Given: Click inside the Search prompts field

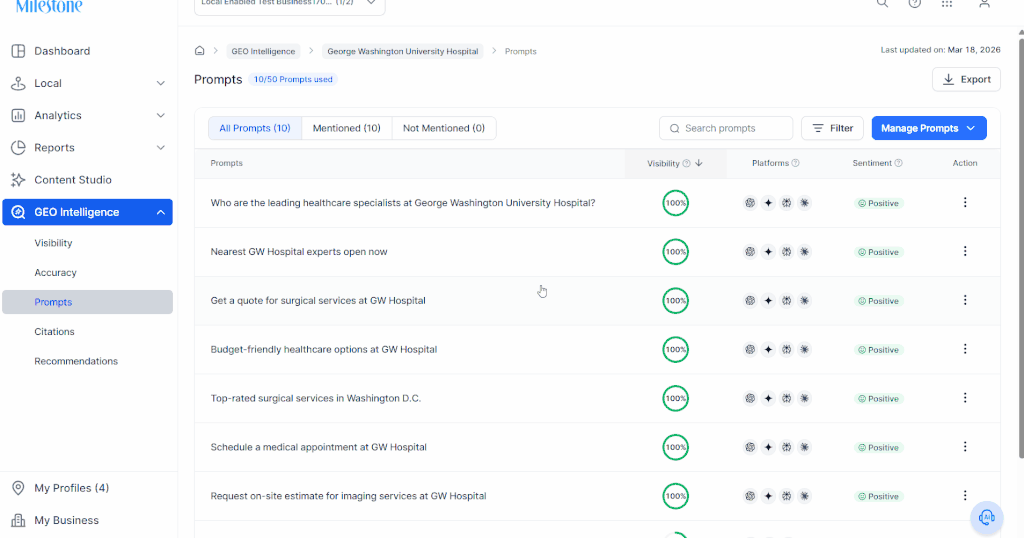Looking at the screenshot, I should [726, 128].
